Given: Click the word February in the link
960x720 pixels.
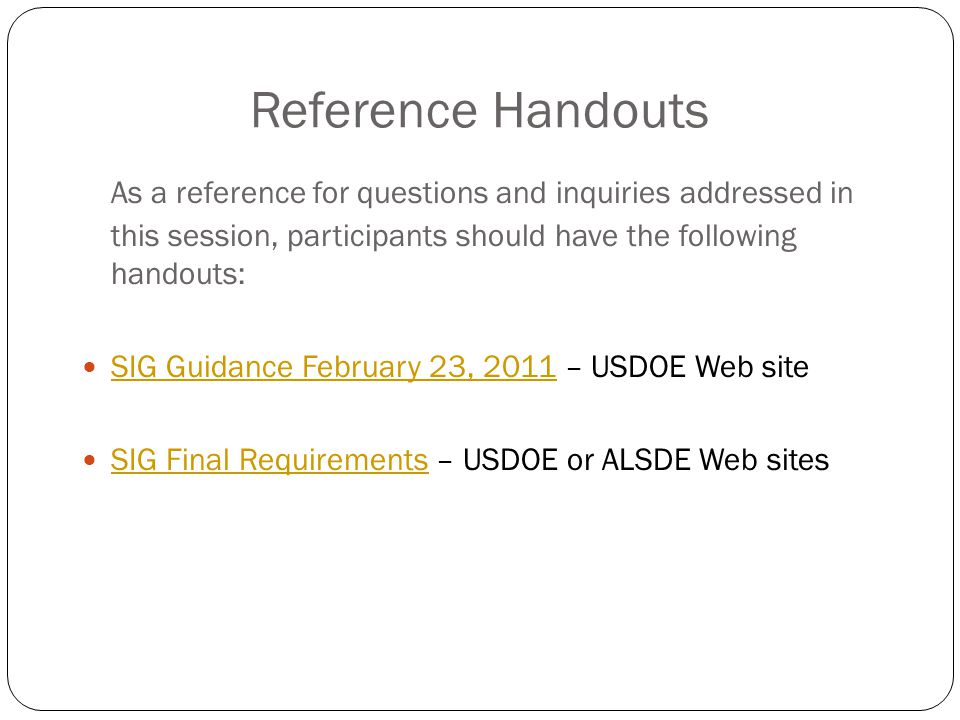Looking at the screenshot, I should (x=361, y=367).
